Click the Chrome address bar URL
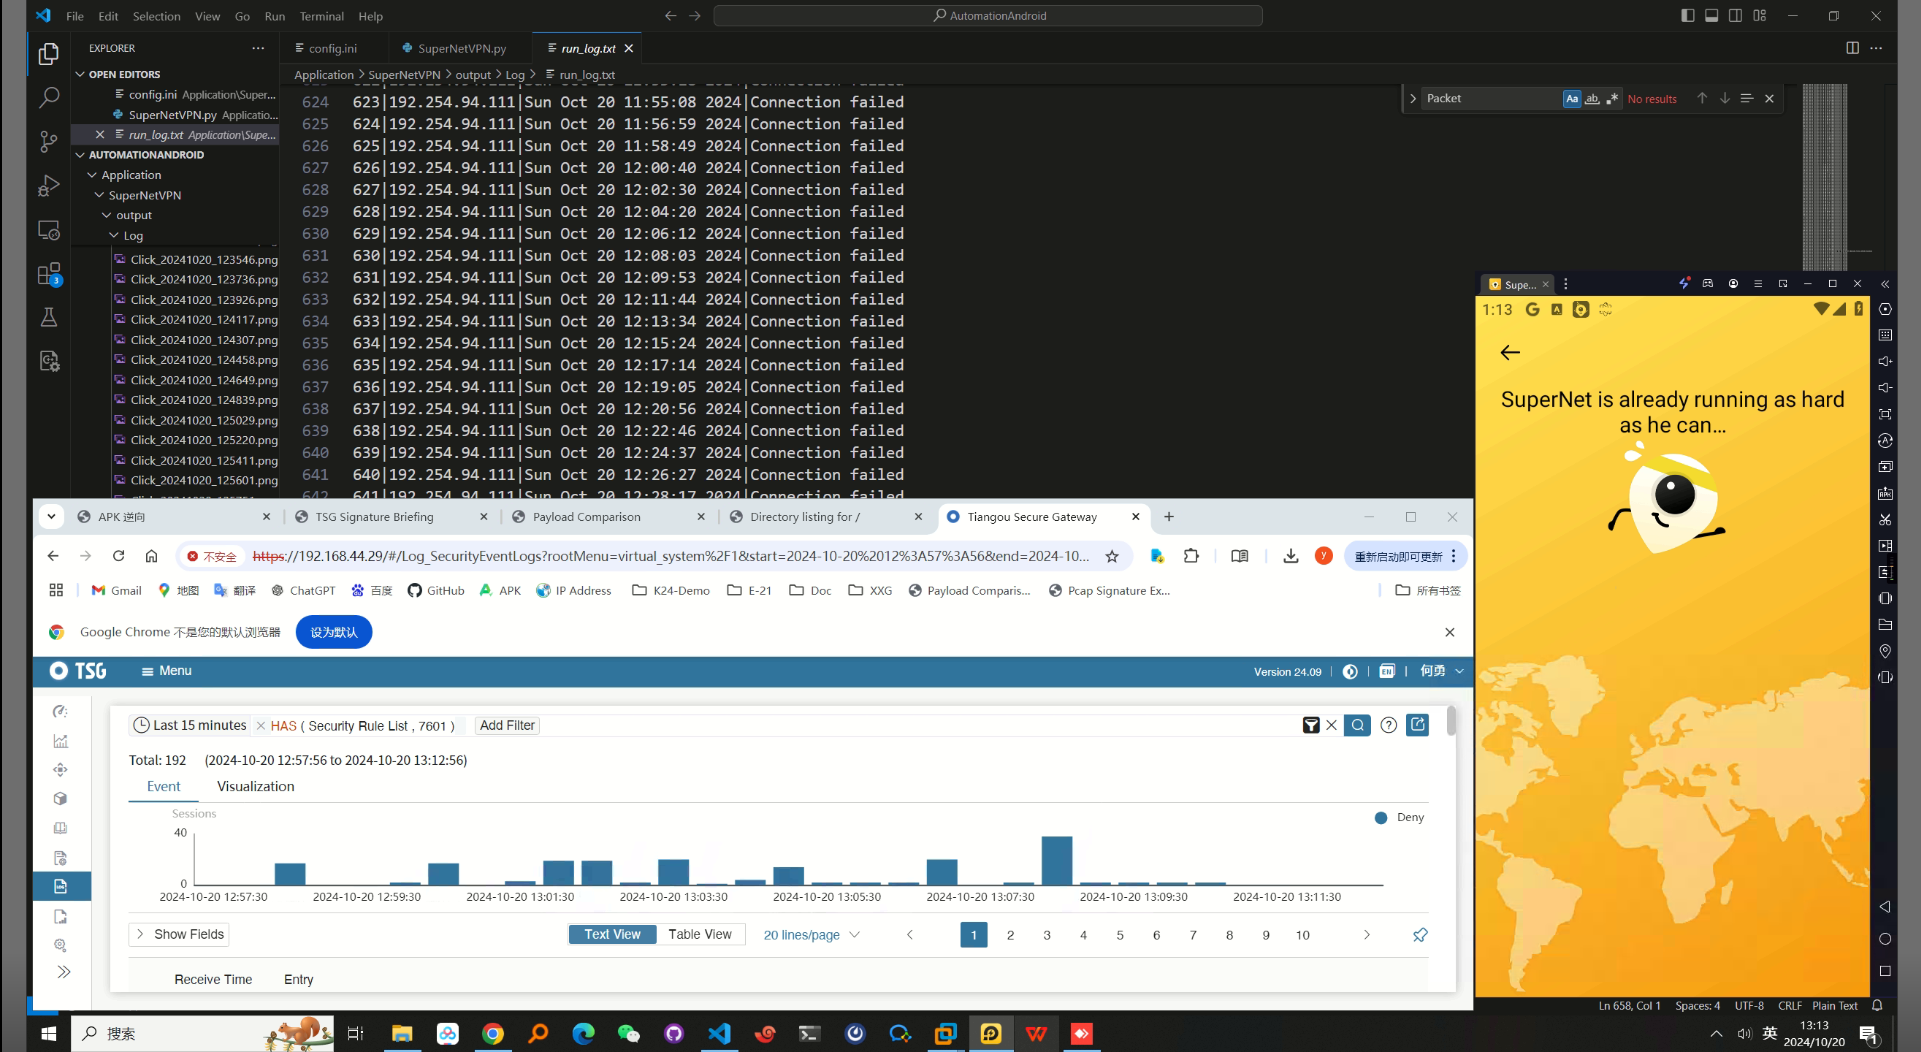Image resolution: width=1921 pixels, height=1052 pixels. (670, 556)
